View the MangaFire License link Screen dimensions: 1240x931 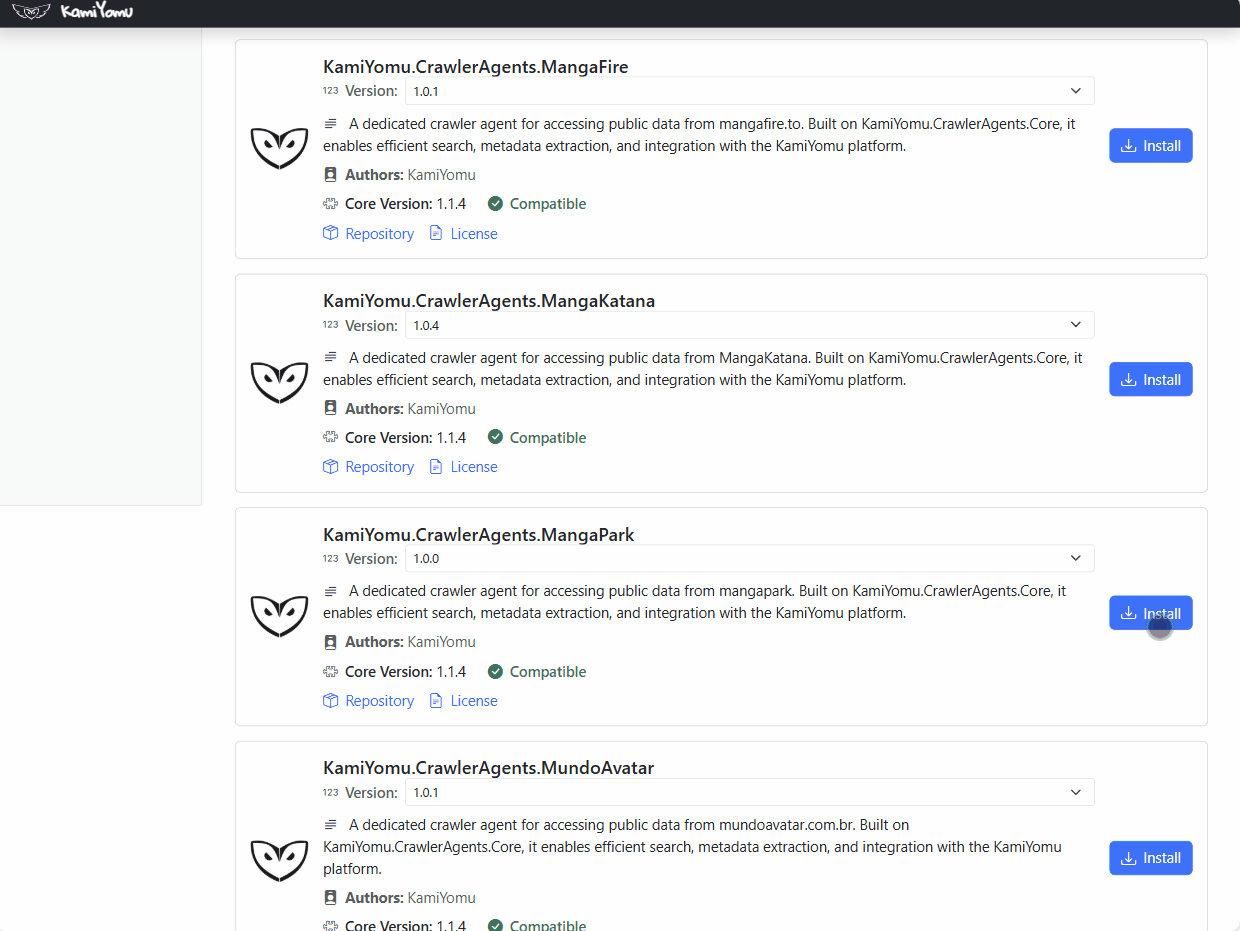[x=473, y=234]
